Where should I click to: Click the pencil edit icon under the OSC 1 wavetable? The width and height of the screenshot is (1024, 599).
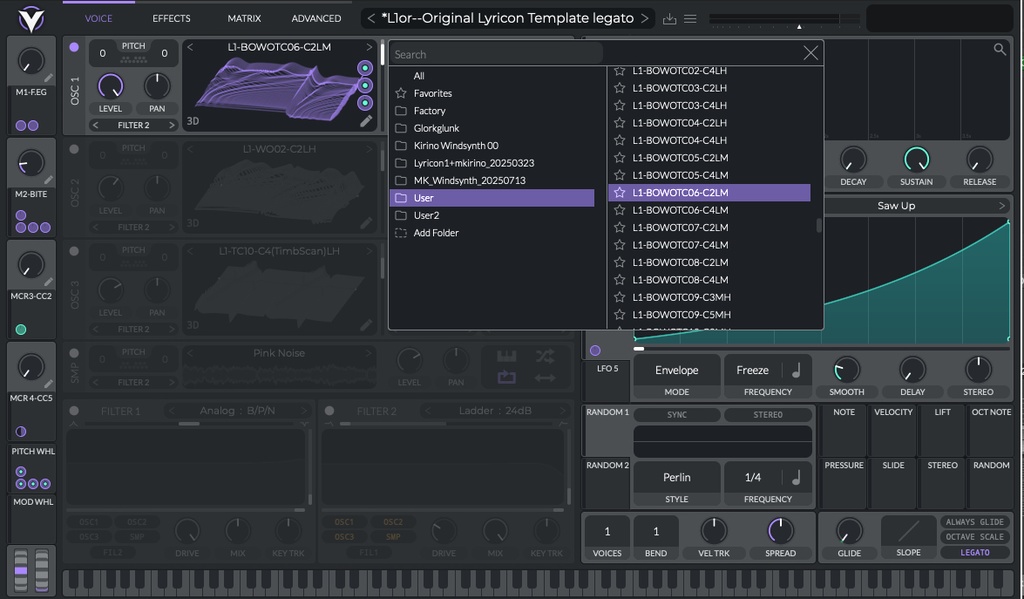[x=368, y=121]
